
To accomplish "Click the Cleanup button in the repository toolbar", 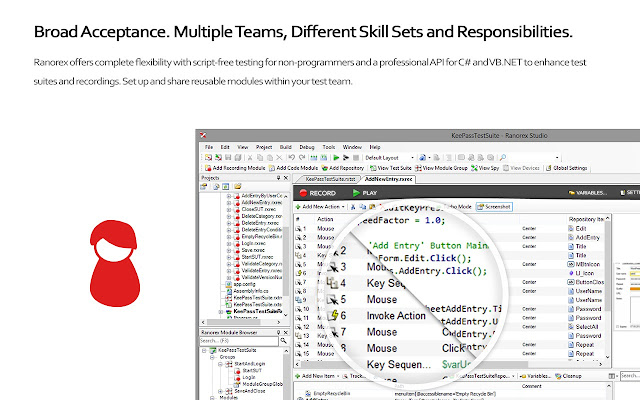I will tap(568, 376).
